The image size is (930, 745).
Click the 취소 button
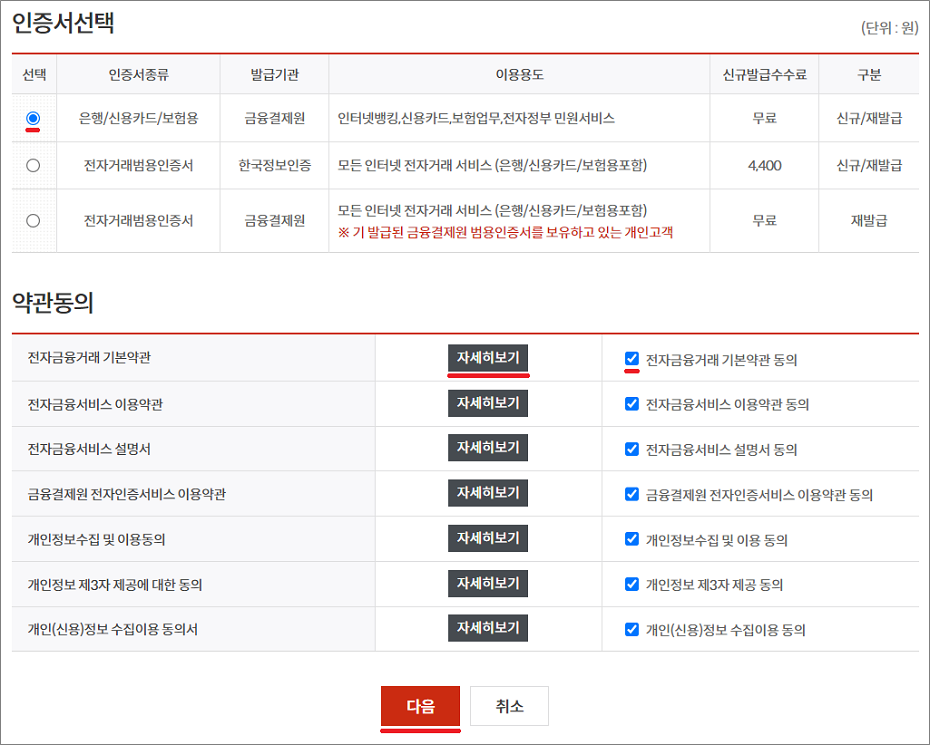509,706
